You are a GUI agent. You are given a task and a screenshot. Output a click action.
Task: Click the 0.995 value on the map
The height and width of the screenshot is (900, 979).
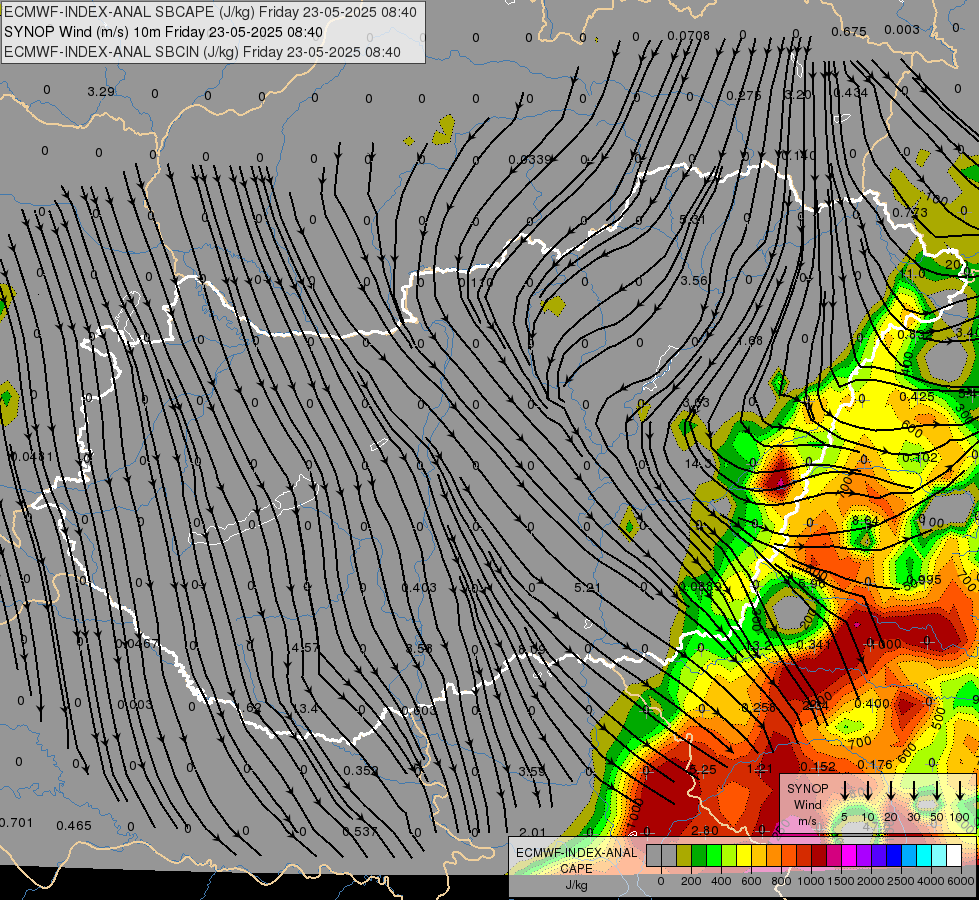pos(924,580)
